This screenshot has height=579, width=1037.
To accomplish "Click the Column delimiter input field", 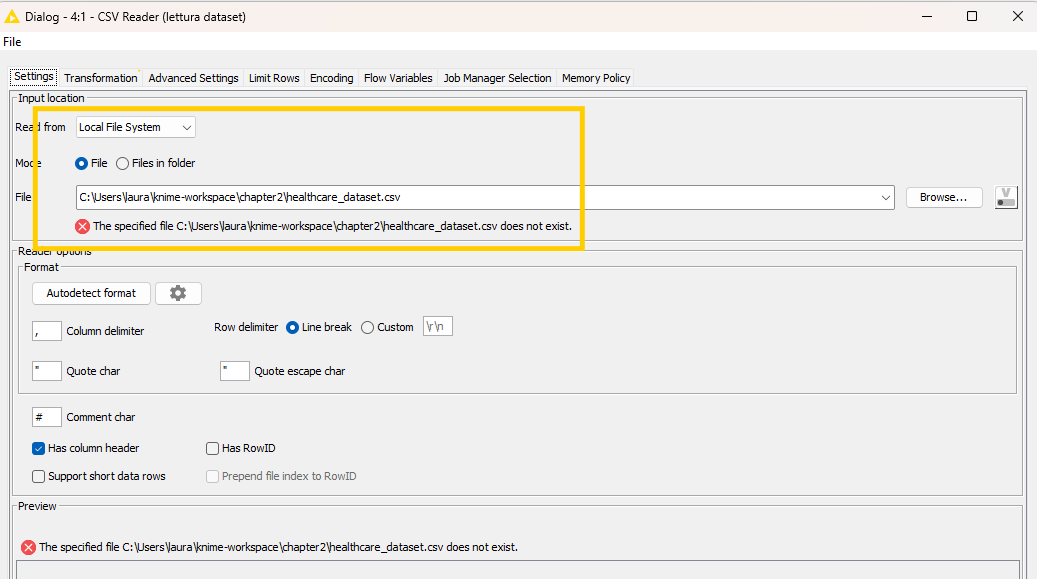I will (47, 330).
